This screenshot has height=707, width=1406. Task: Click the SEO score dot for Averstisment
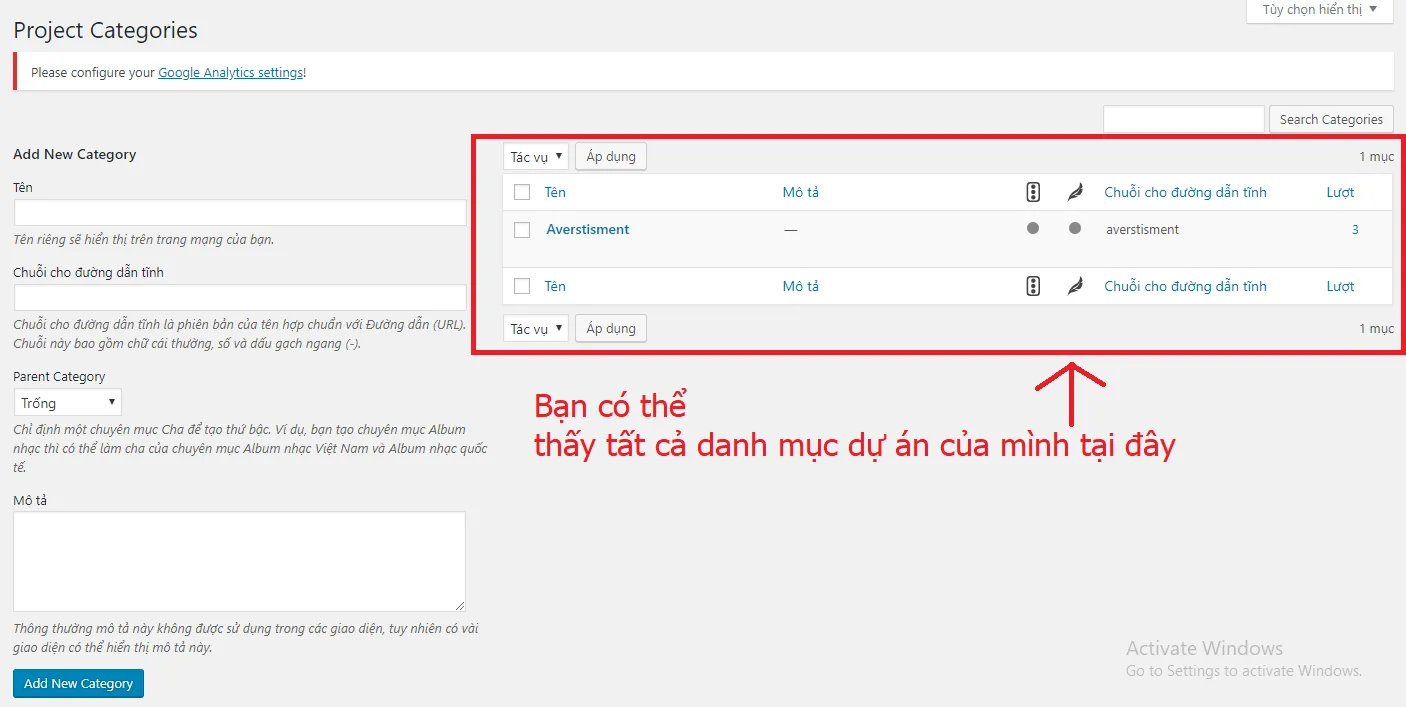coord(1033,228)
